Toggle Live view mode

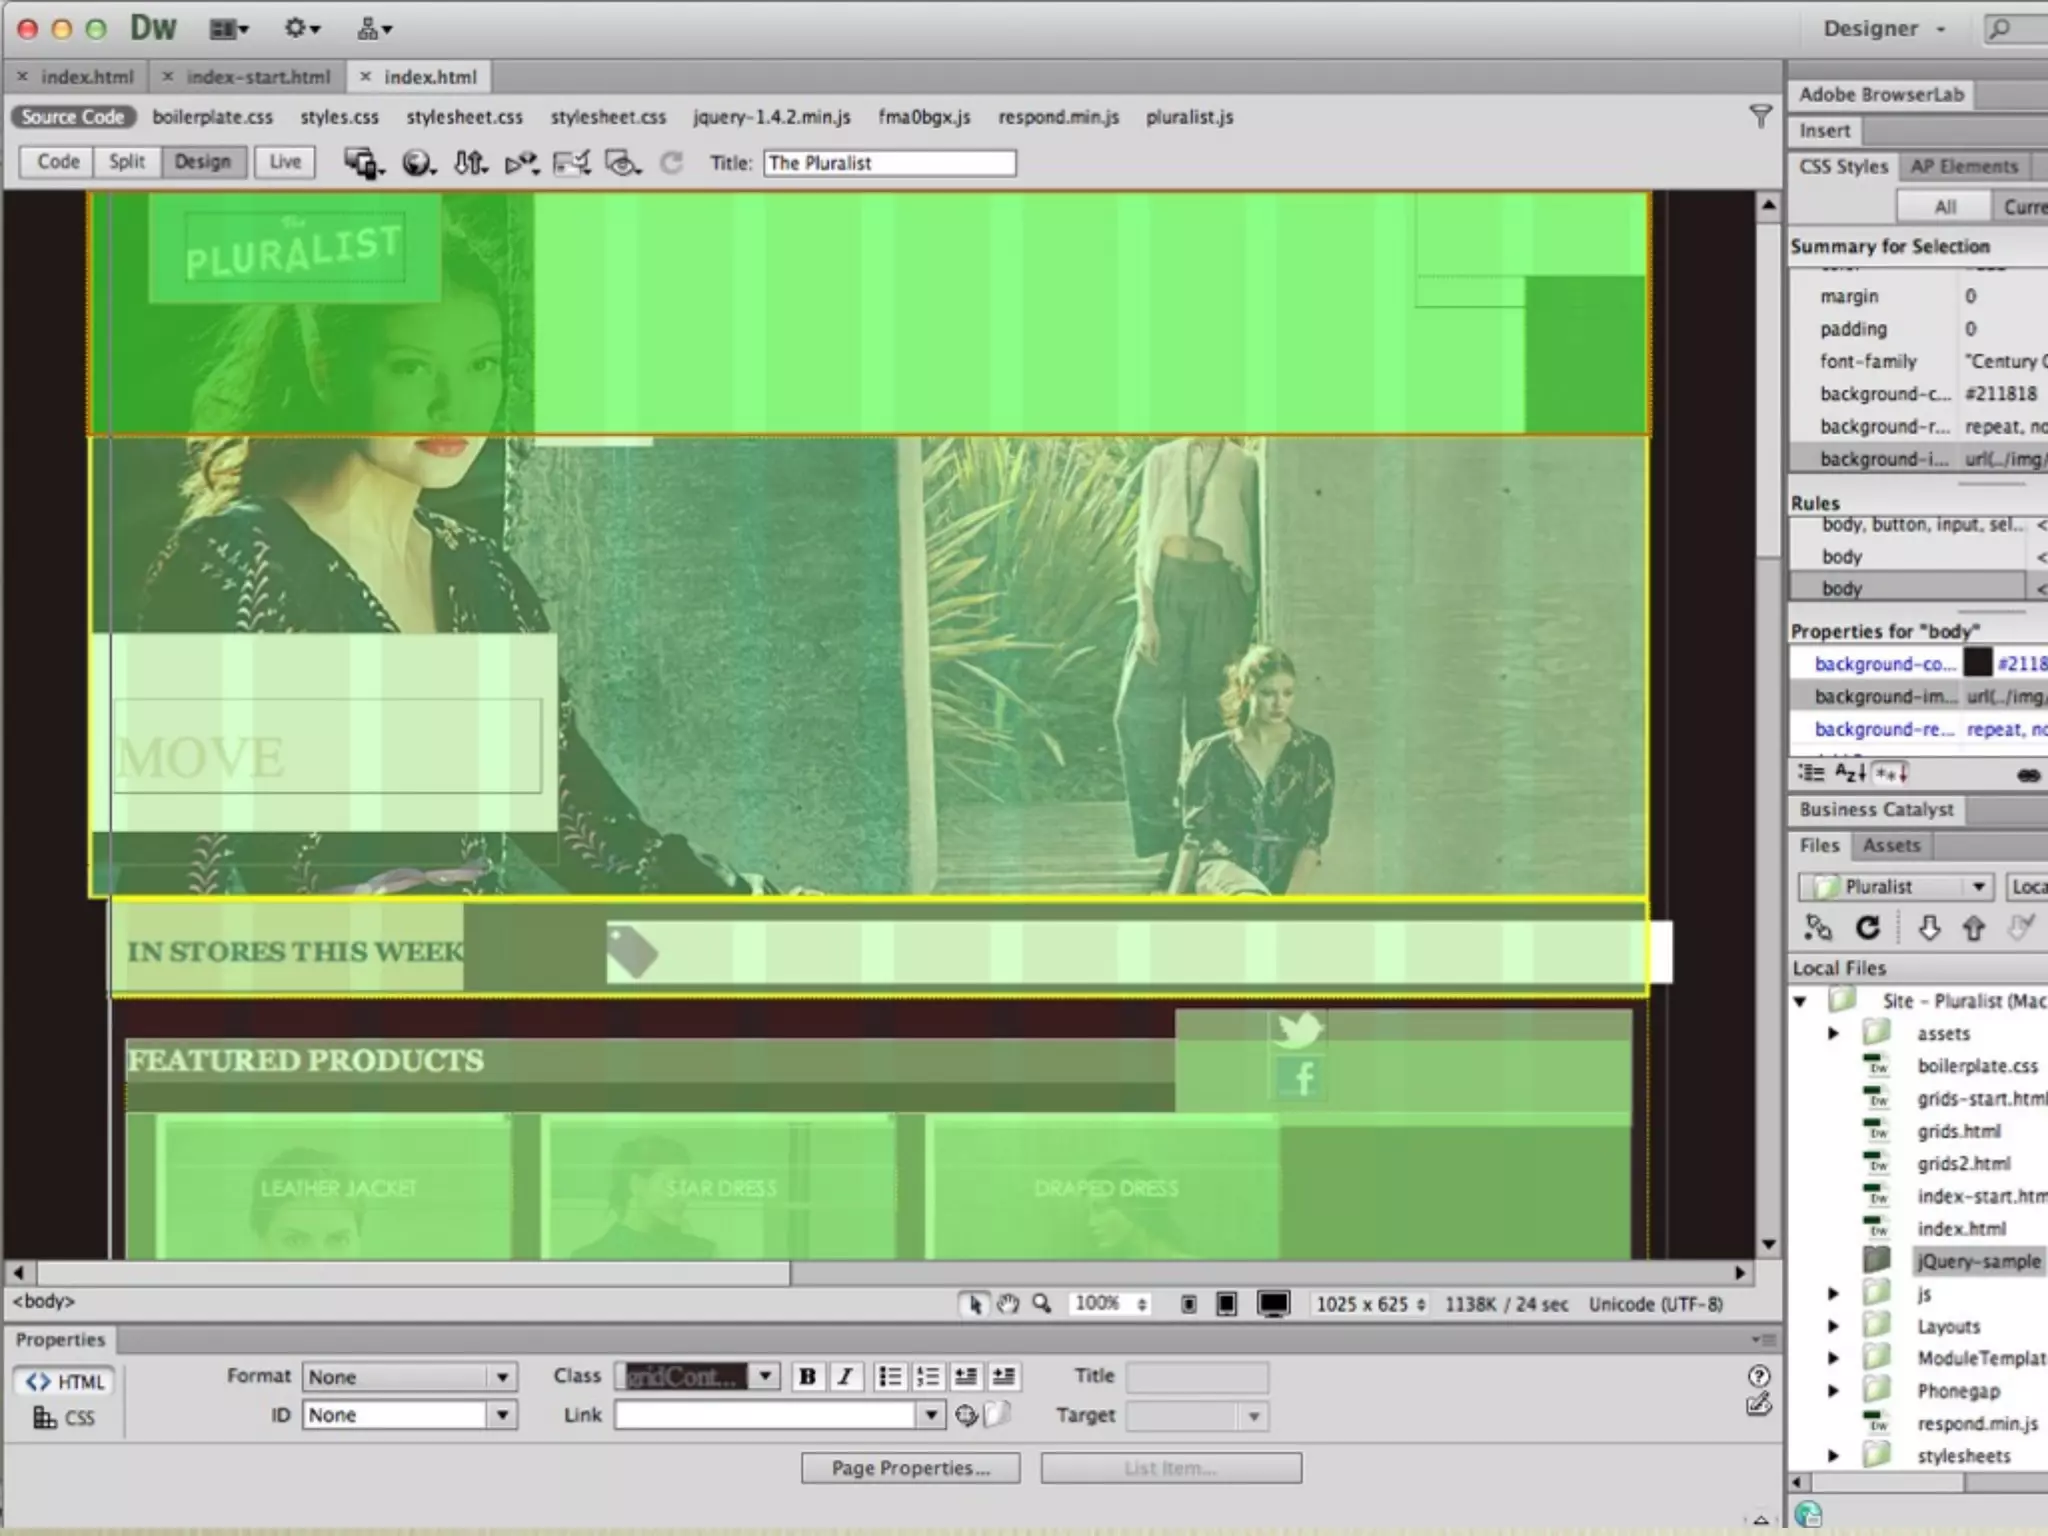[x=285, y=162]
